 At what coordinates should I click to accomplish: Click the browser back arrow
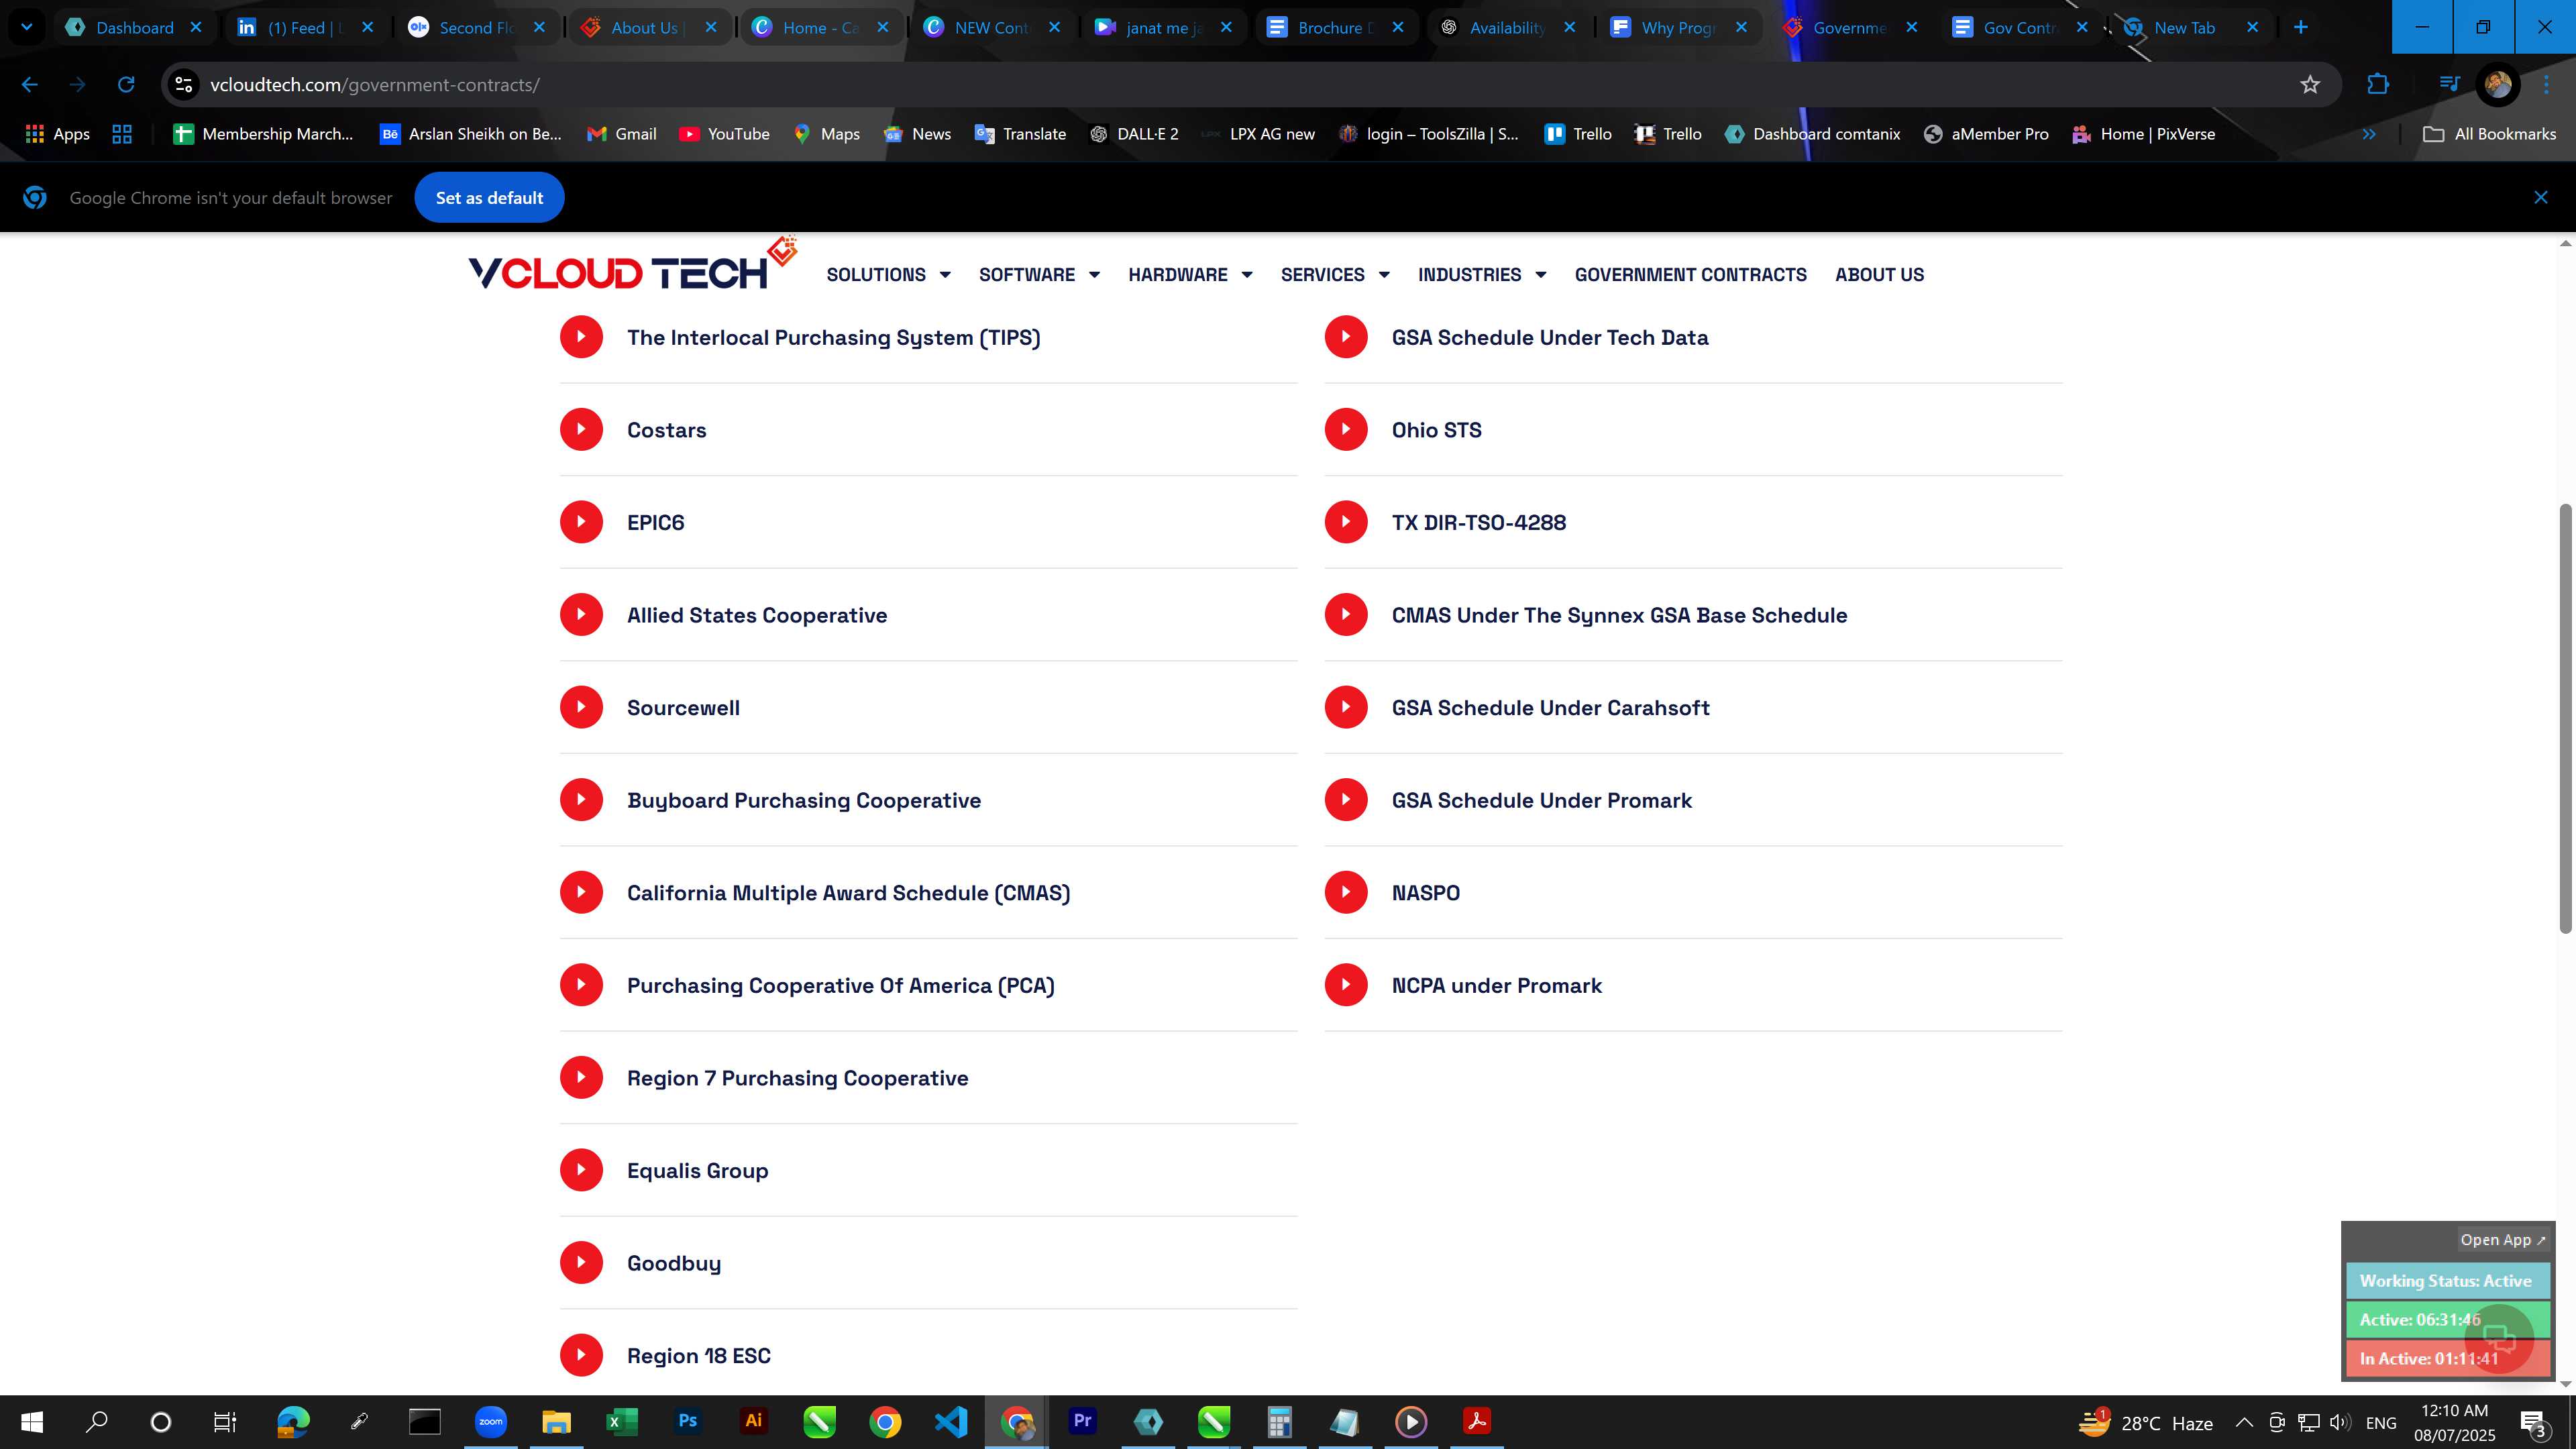tap(29, 85)
